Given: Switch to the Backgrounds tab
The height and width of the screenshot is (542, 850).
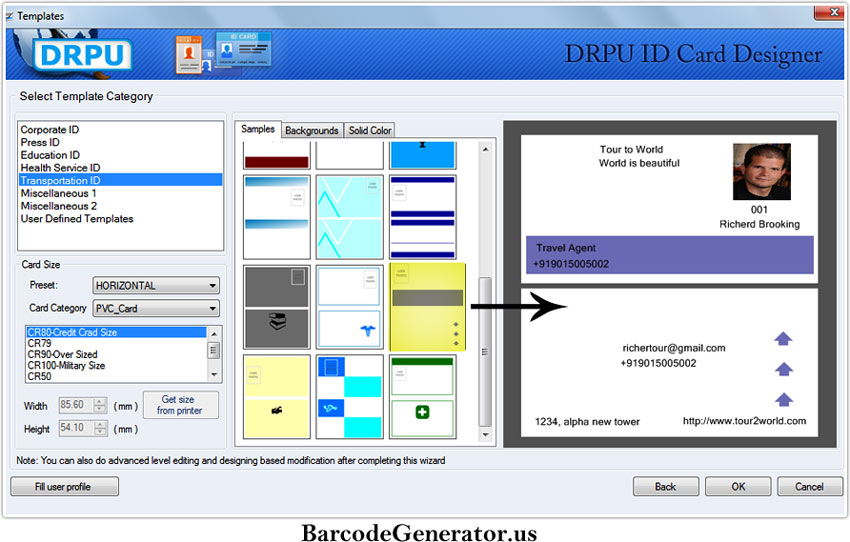Looking at the screenshot, I should coord(312,131).
